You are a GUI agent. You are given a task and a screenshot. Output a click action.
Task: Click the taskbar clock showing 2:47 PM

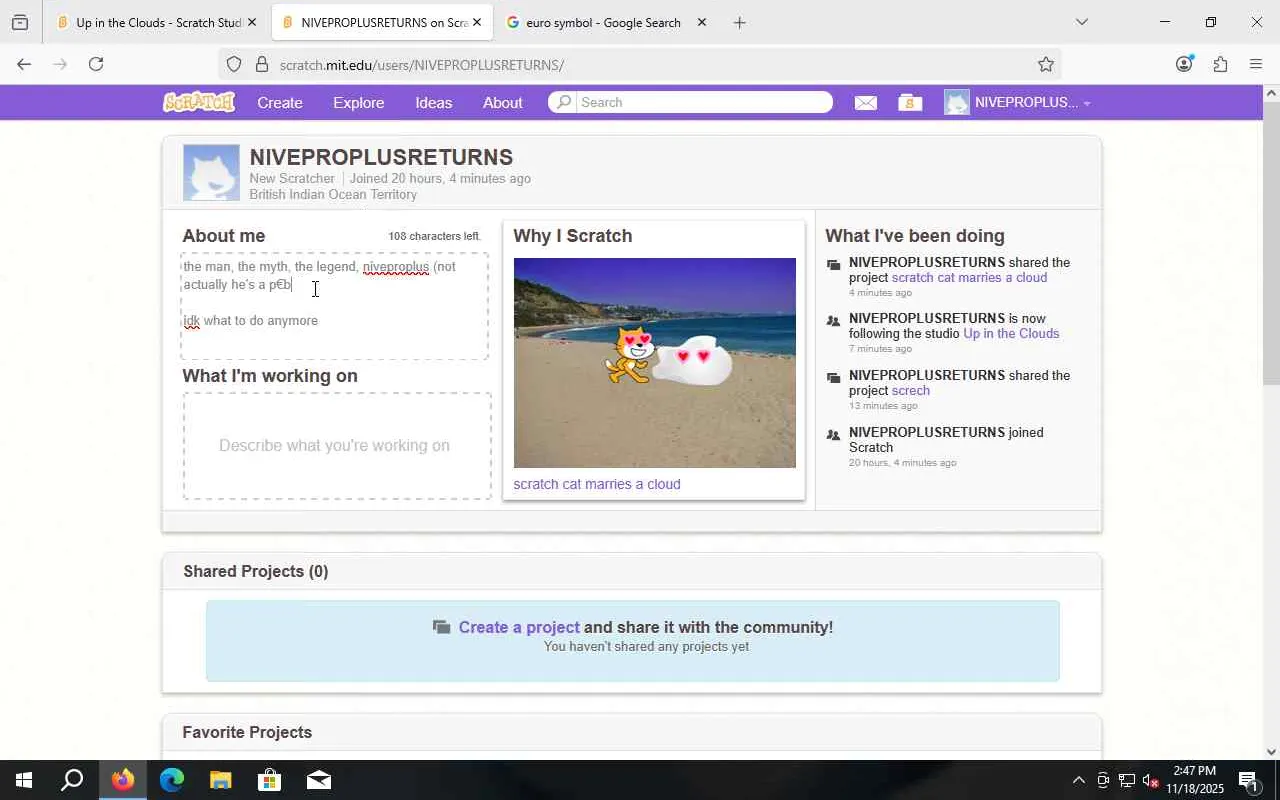click(x=1195, y=780)
